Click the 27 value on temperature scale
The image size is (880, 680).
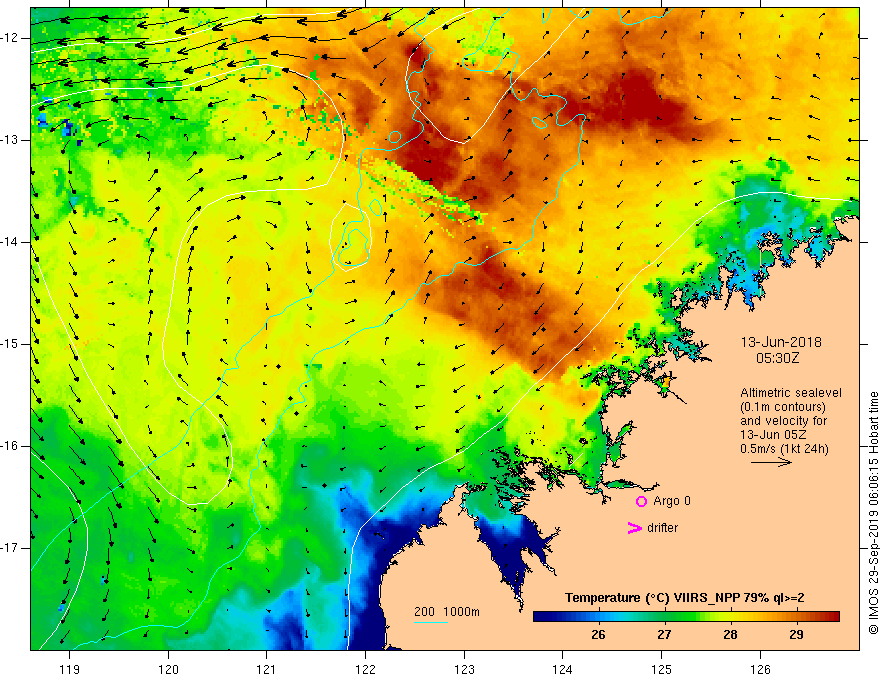(664, 635)
